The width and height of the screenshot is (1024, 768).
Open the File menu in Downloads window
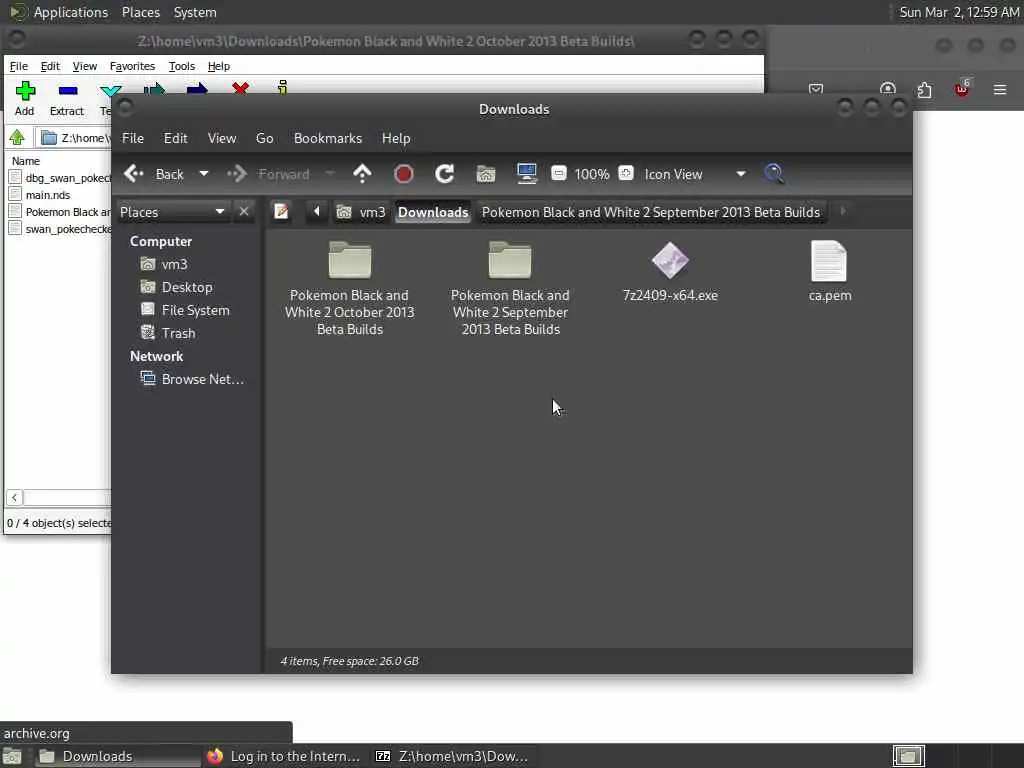133,138
